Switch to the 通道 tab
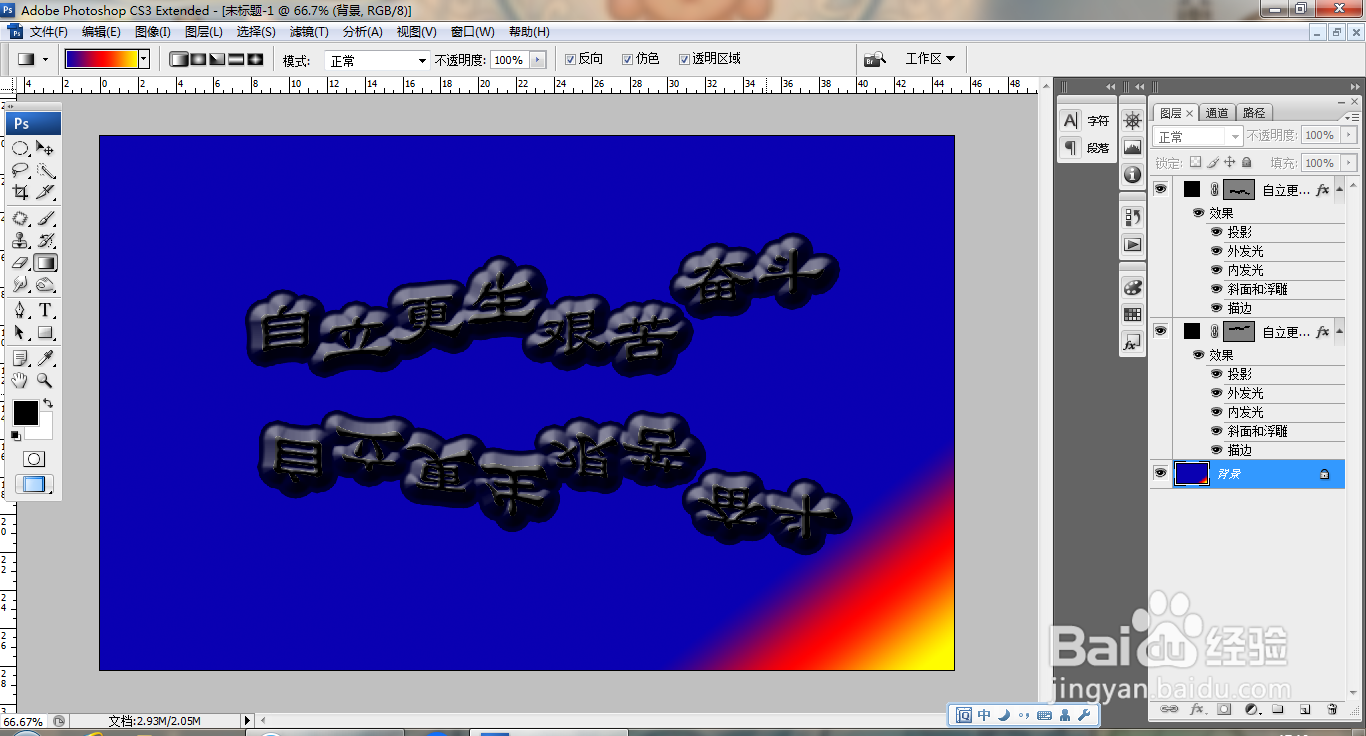The image size is (1366, 736). [1217, 113]
